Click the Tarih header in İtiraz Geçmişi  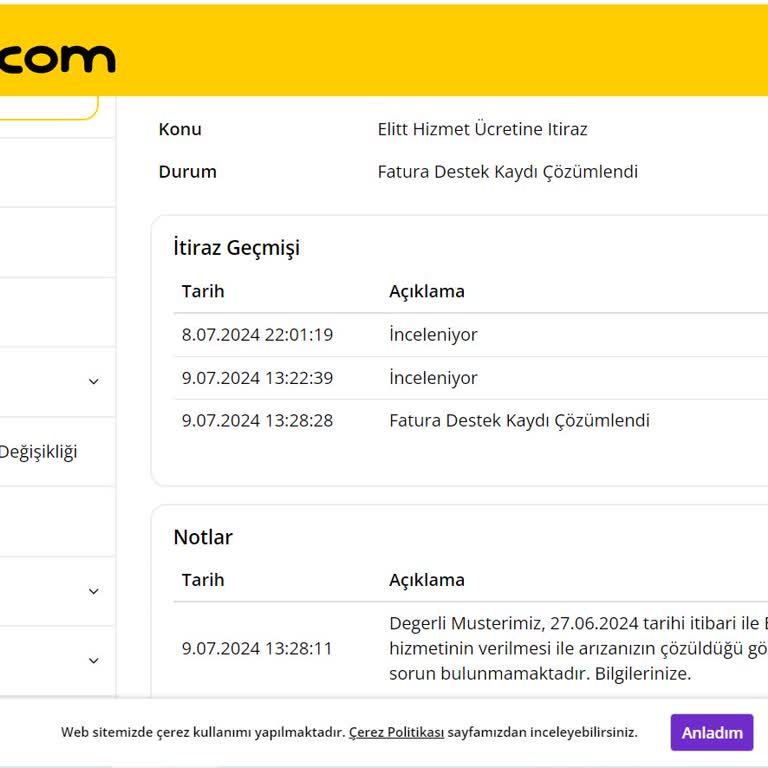pos(203,291)
